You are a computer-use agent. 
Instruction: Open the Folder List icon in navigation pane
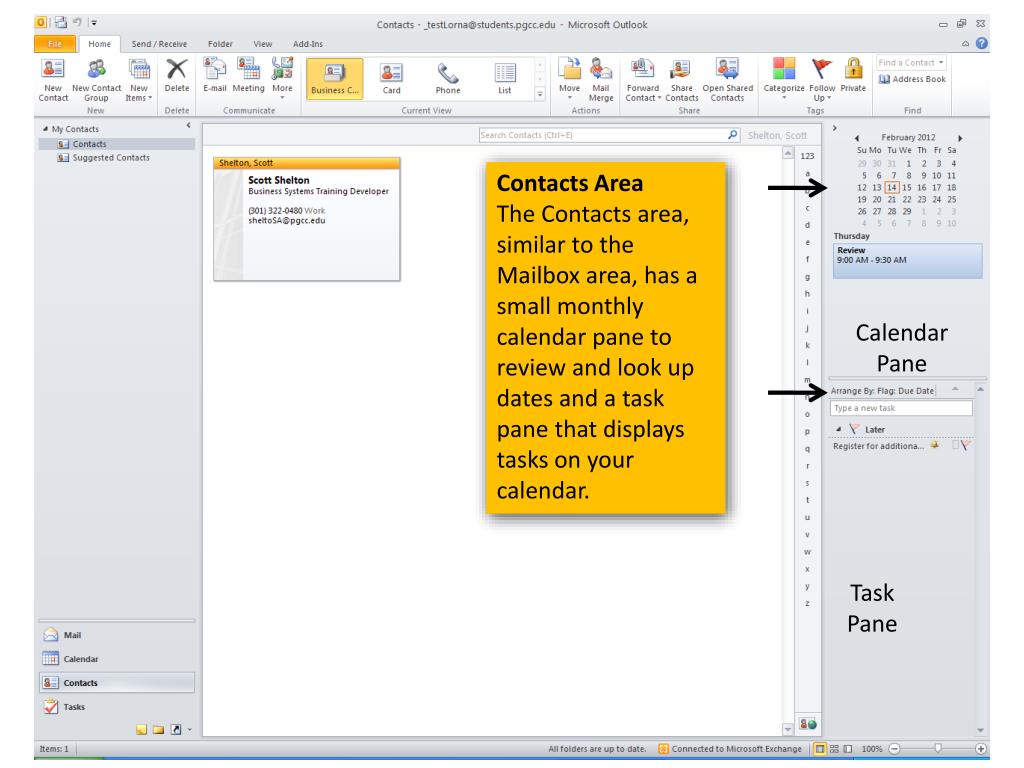click(x=158, y=729)
